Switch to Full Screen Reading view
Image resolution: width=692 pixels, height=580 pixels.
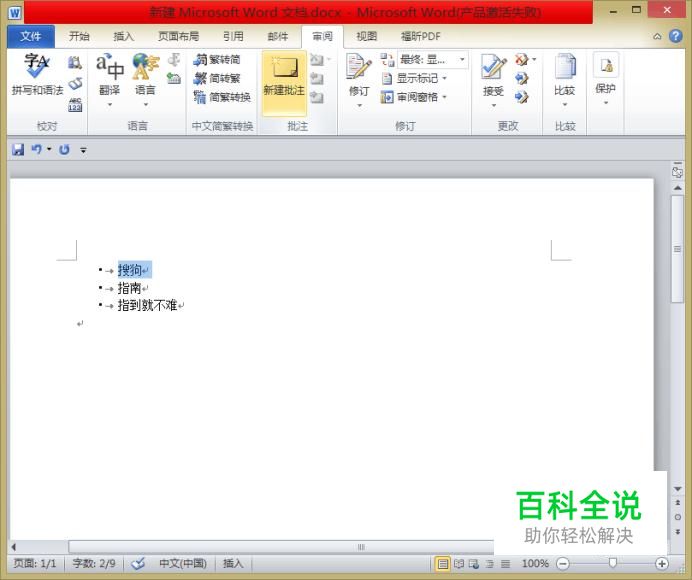coord(459,564)
